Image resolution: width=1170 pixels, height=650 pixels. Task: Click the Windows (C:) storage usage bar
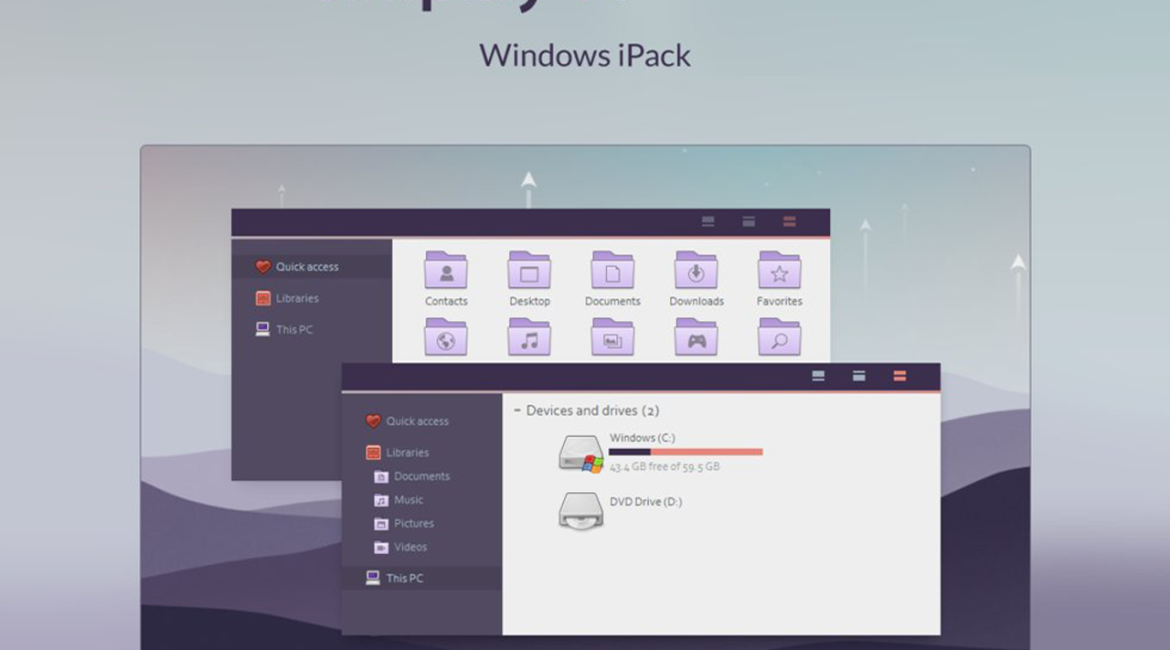click(685, 452)
